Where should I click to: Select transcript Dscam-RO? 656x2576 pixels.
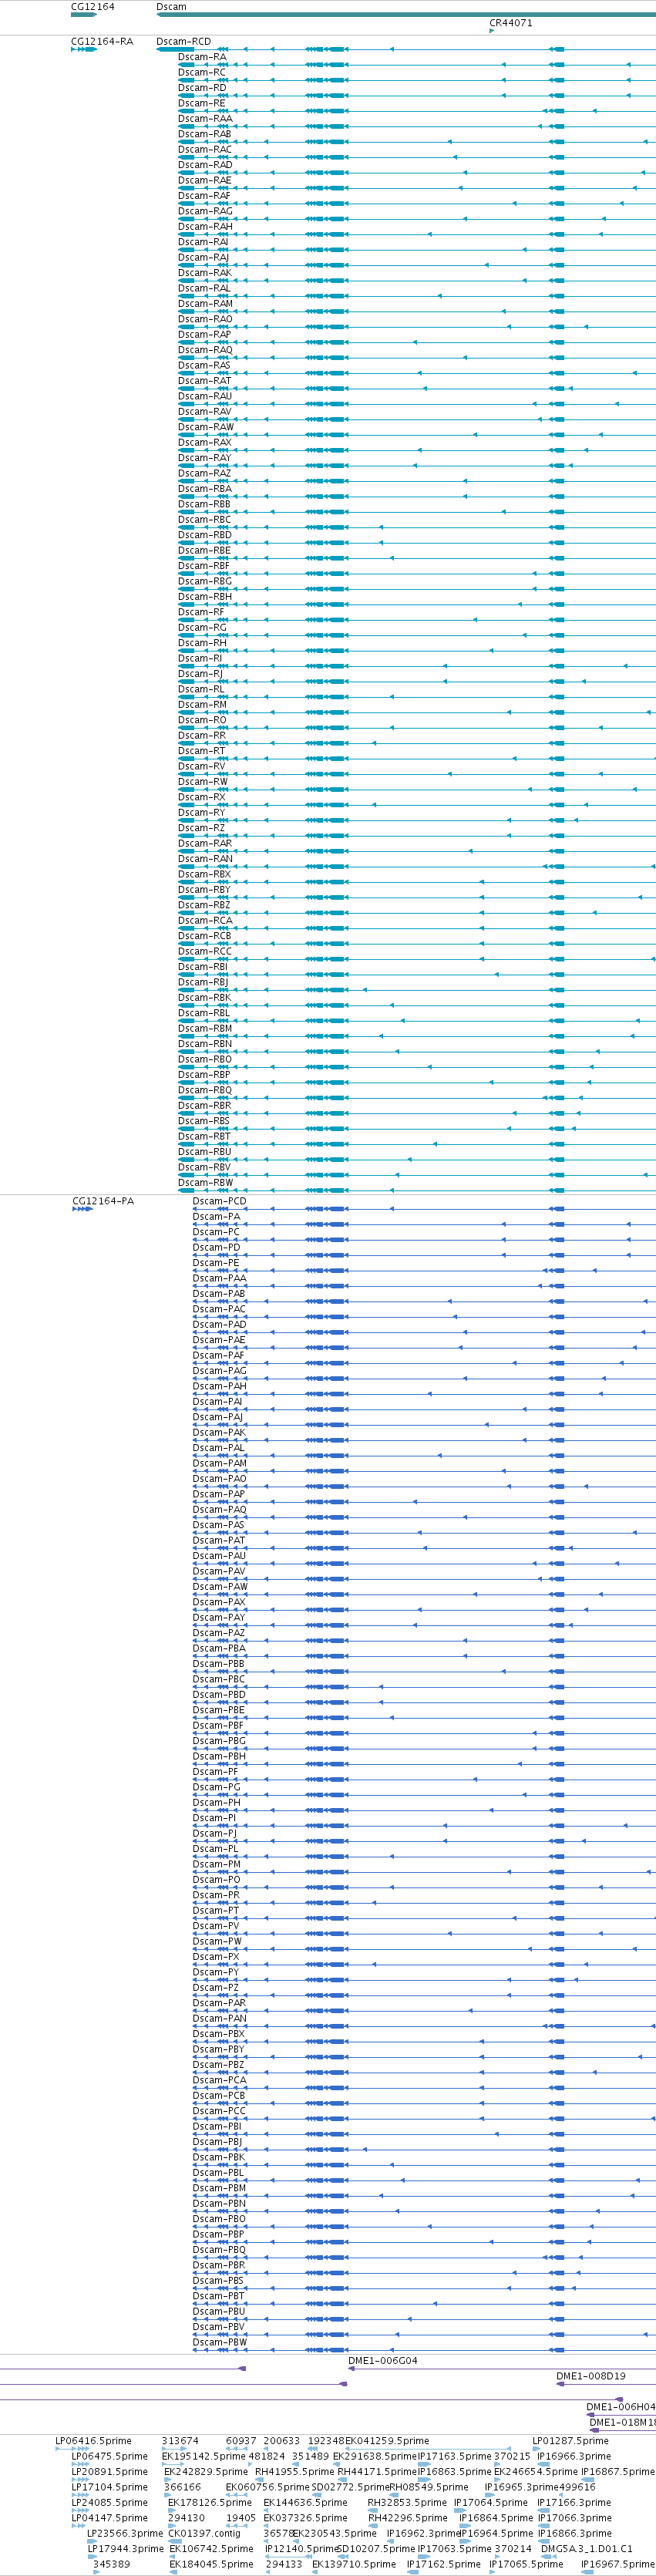(202, 720)
